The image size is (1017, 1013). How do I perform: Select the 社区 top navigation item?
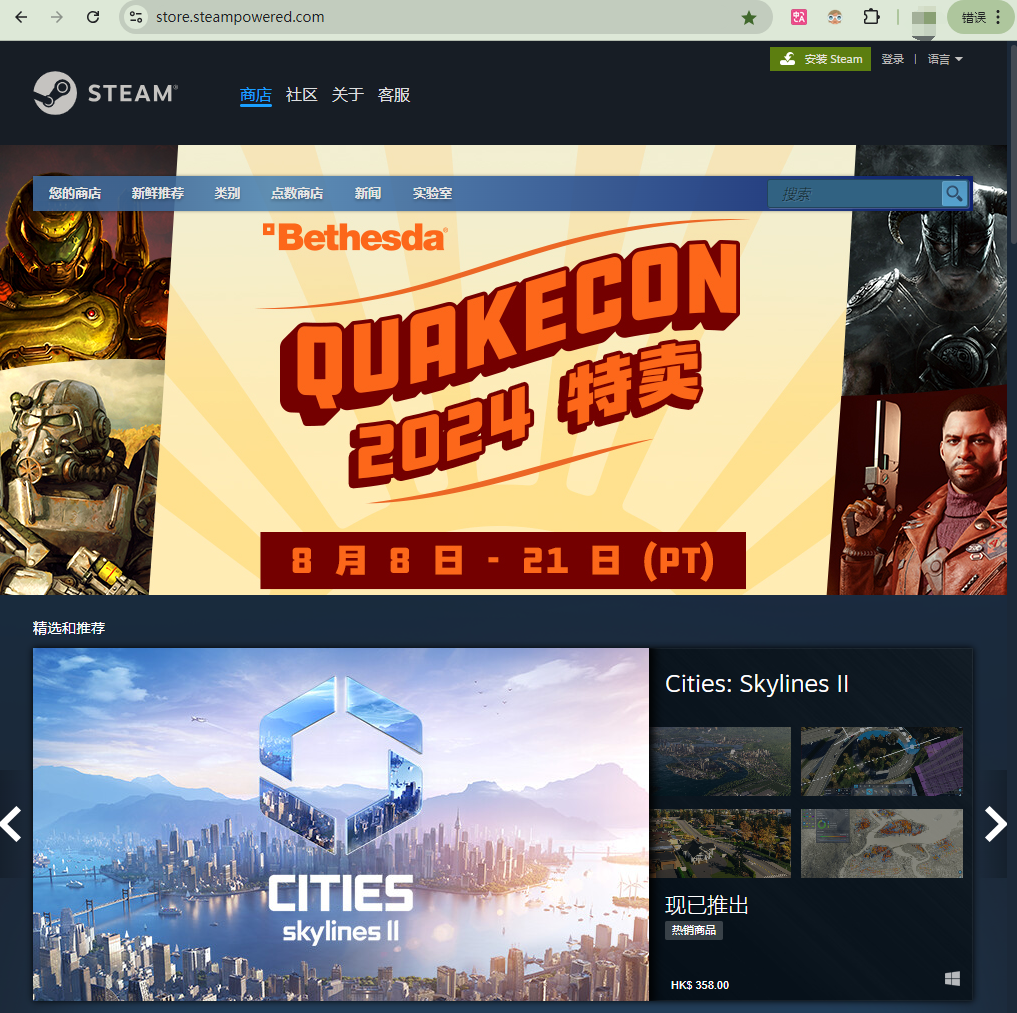point(302,95)
